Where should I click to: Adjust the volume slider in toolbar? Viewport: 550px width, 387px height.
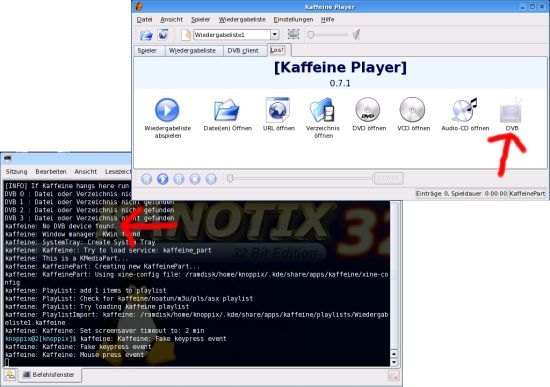click(x=327, y=35)
